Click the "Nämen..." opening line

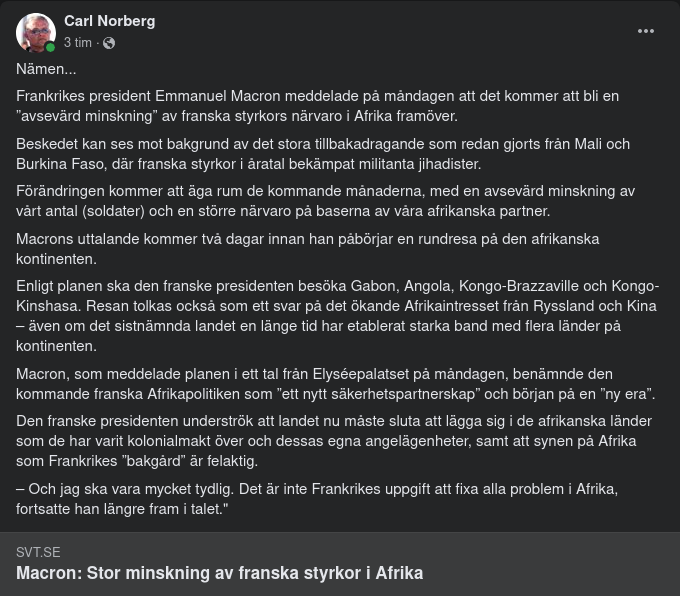pos(46,69)
